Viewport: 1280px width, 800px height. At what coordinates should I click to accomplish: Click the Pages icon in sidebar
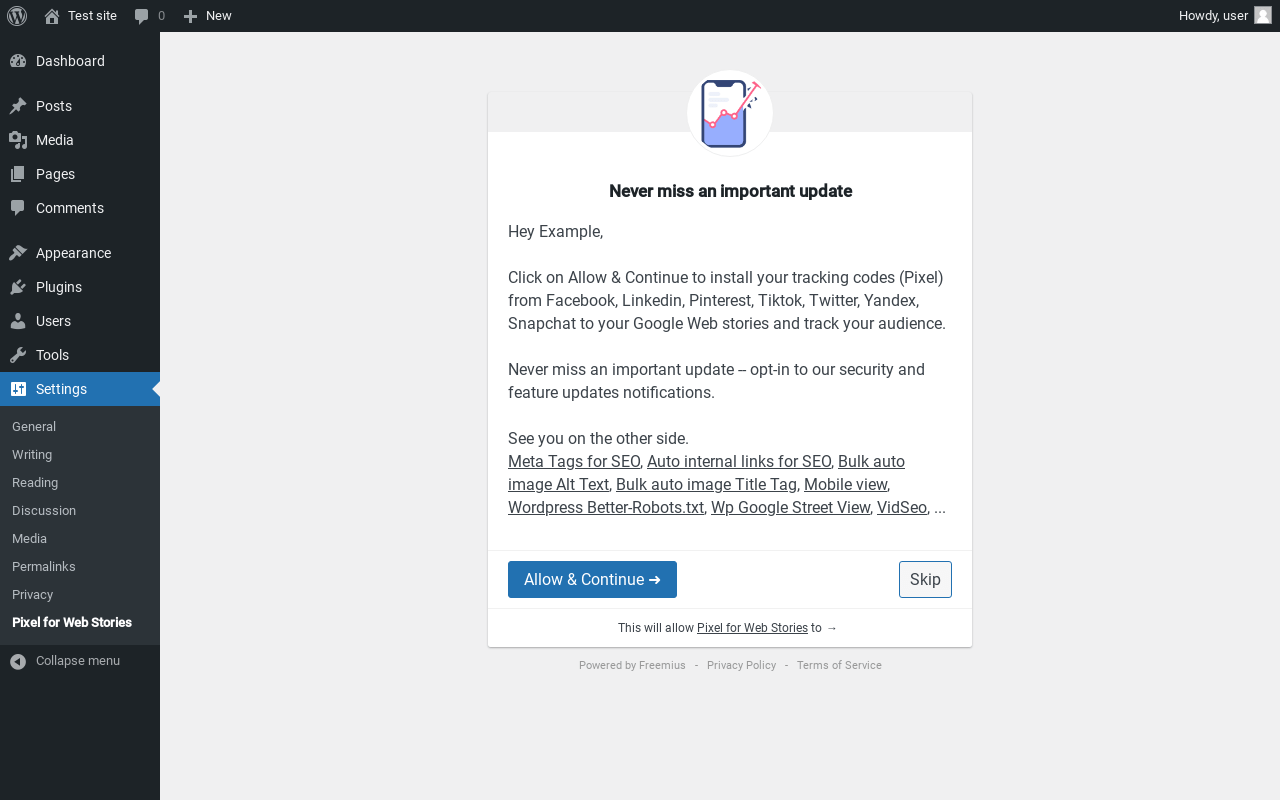pos(18,174)
